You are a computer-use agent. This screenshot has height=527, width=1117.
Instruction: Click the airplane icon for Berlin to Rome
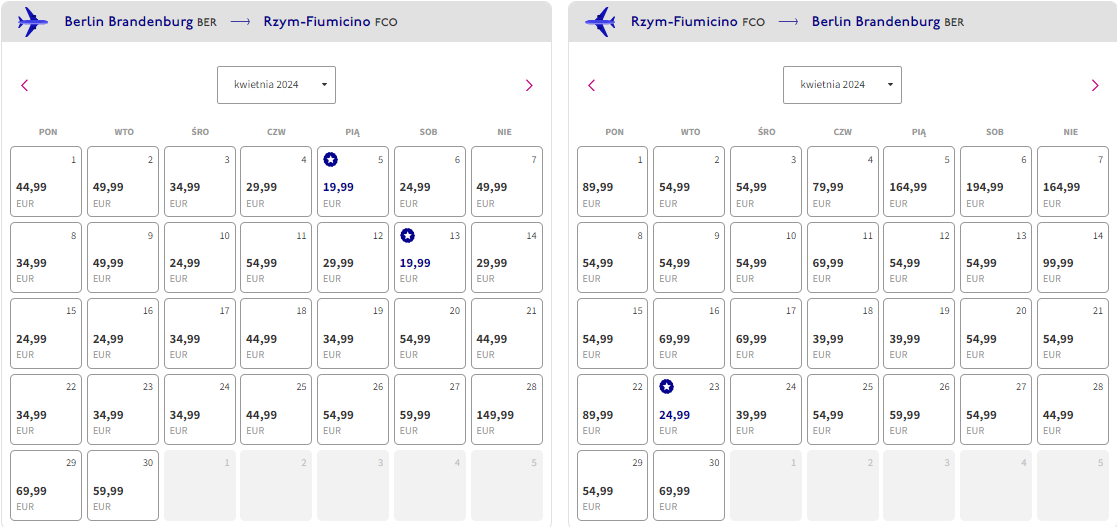point(33,22)
